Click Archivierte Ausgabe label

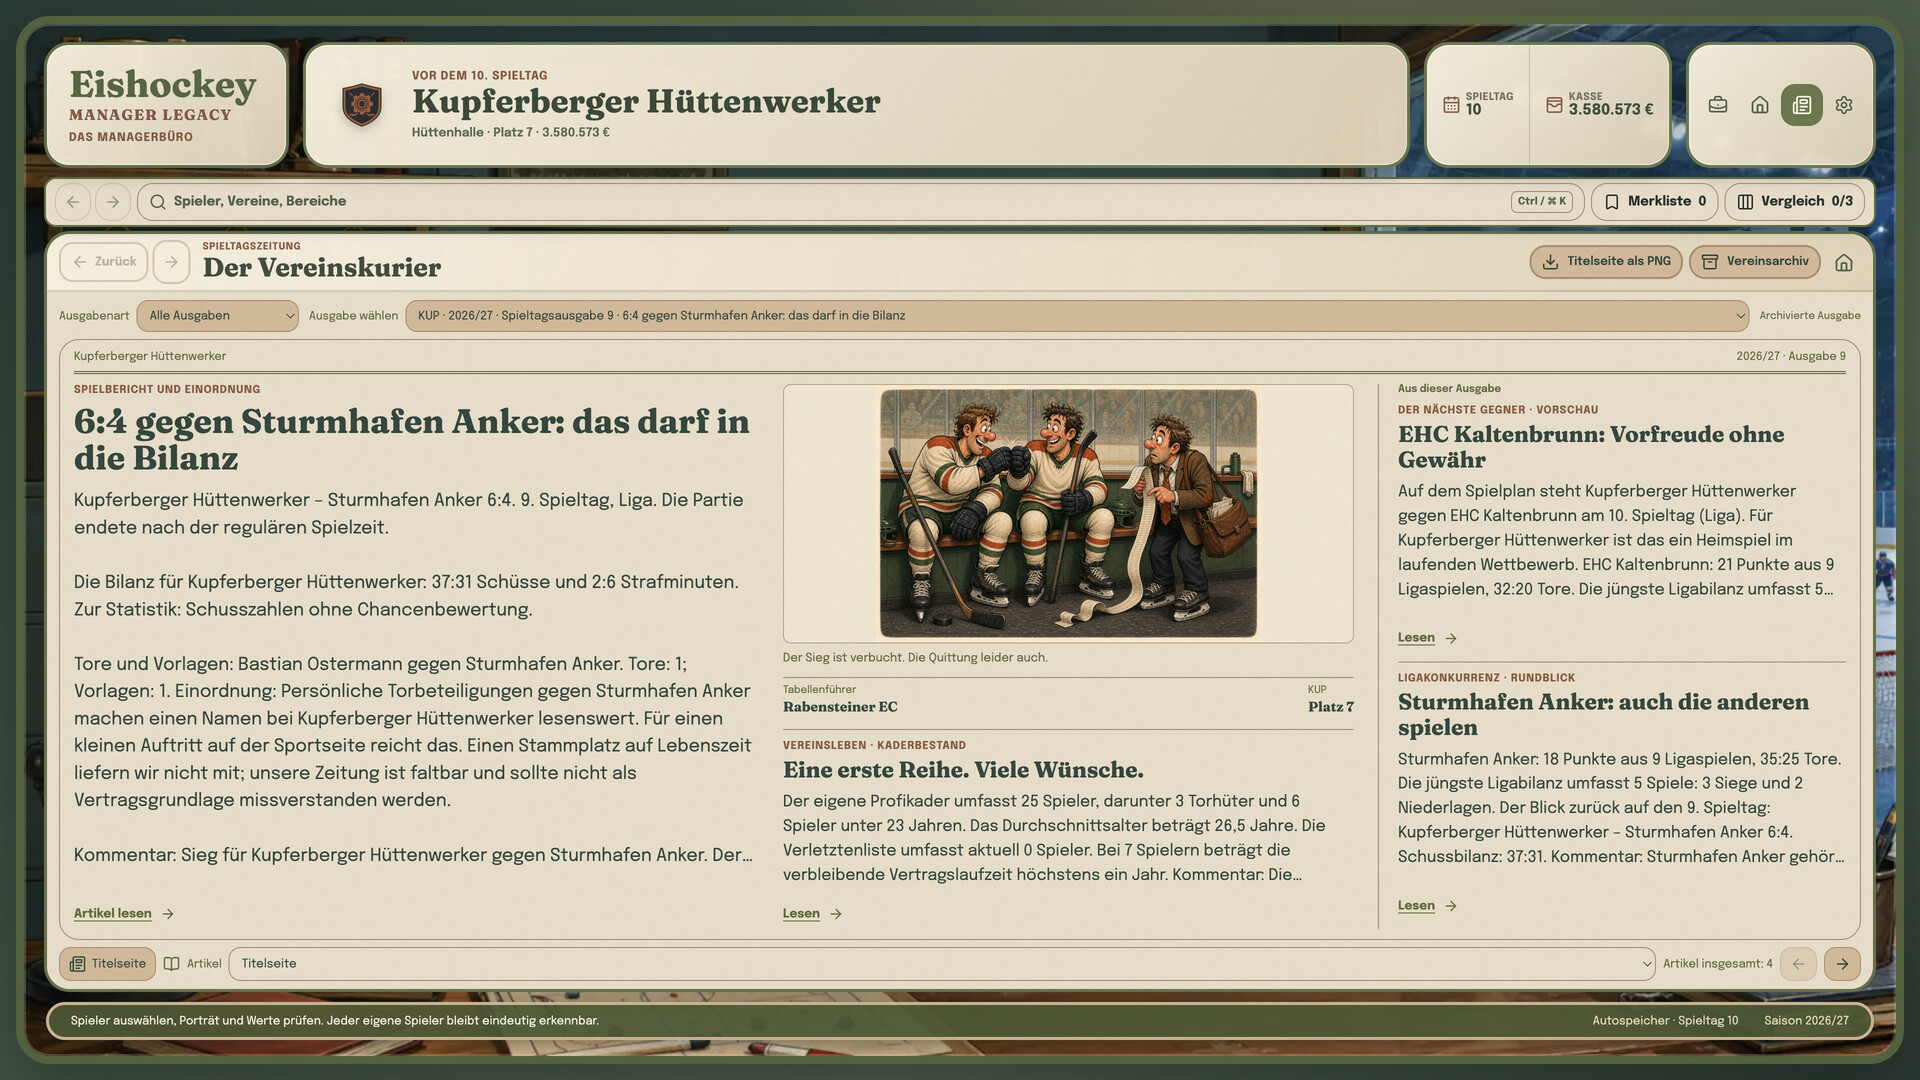[x=1809, y=316]
